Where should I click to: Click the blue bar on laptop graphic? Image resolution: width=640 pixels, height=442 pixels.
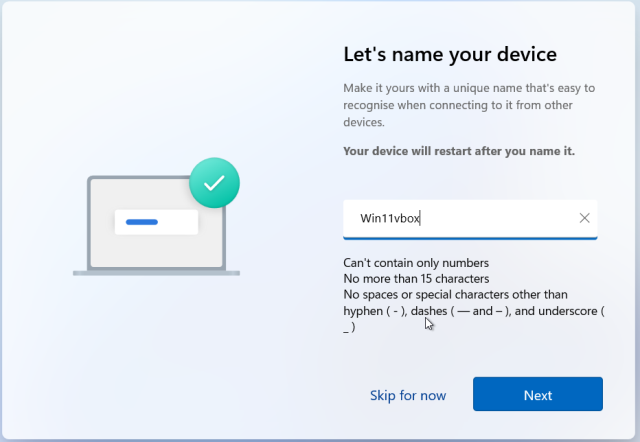[x=141, y=221]
